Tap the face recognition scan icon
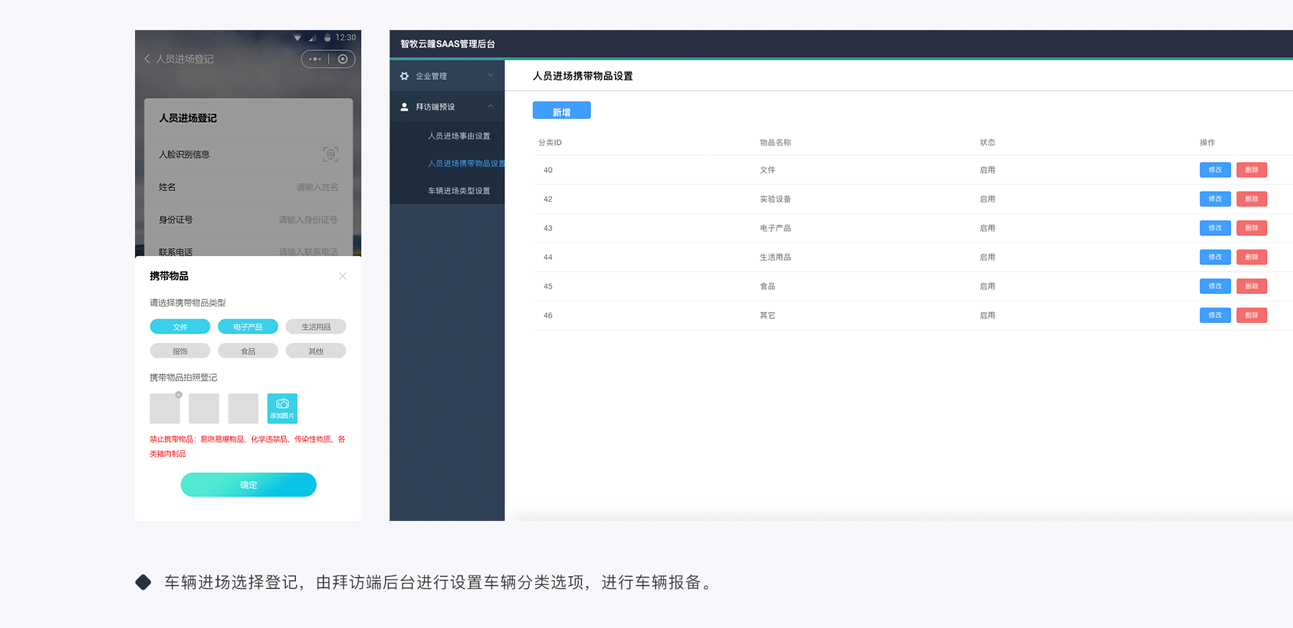The width and height of the screenshot is (1293, 628). pos(330,154)
